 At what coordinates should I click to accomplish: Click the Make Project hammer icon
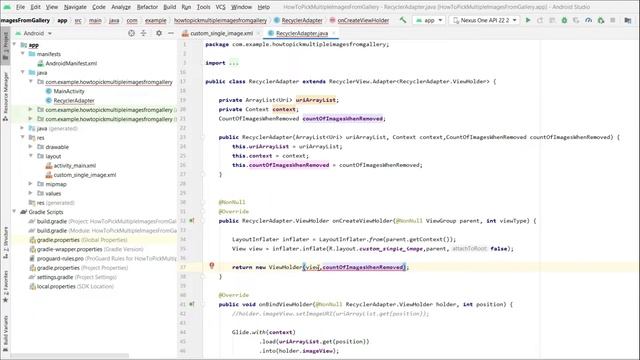(x=402, y=20)
